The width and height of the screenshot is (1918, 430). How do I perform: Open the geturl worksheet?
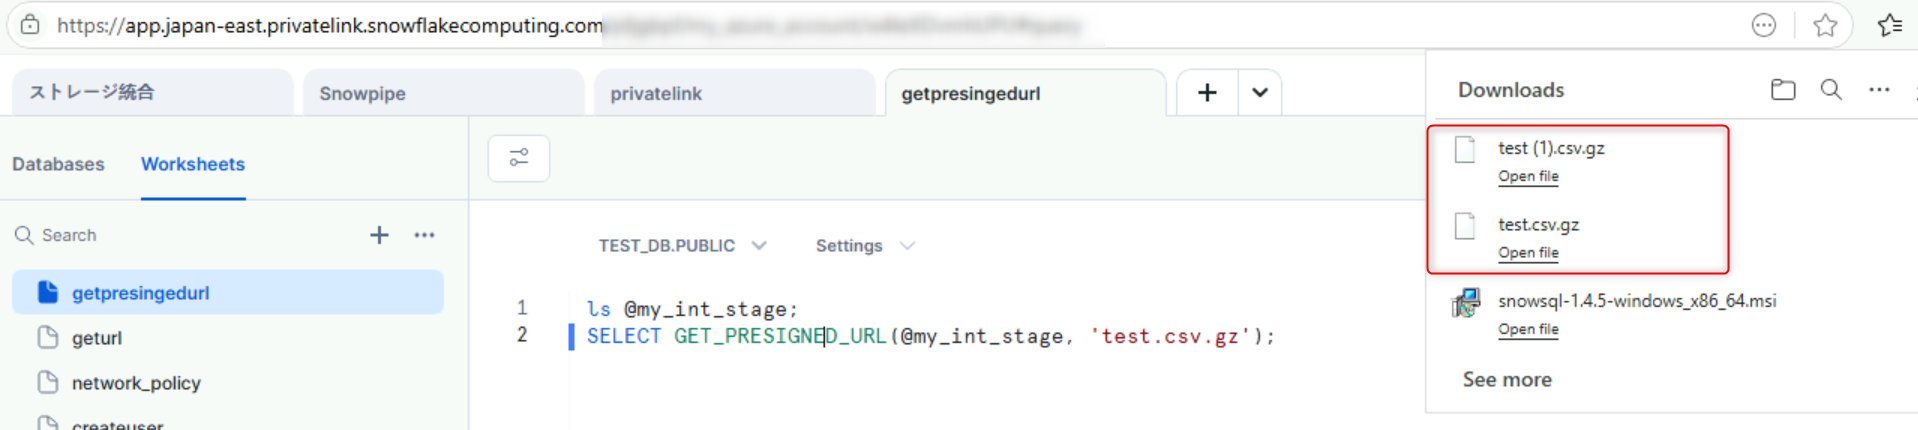[97, 338]
